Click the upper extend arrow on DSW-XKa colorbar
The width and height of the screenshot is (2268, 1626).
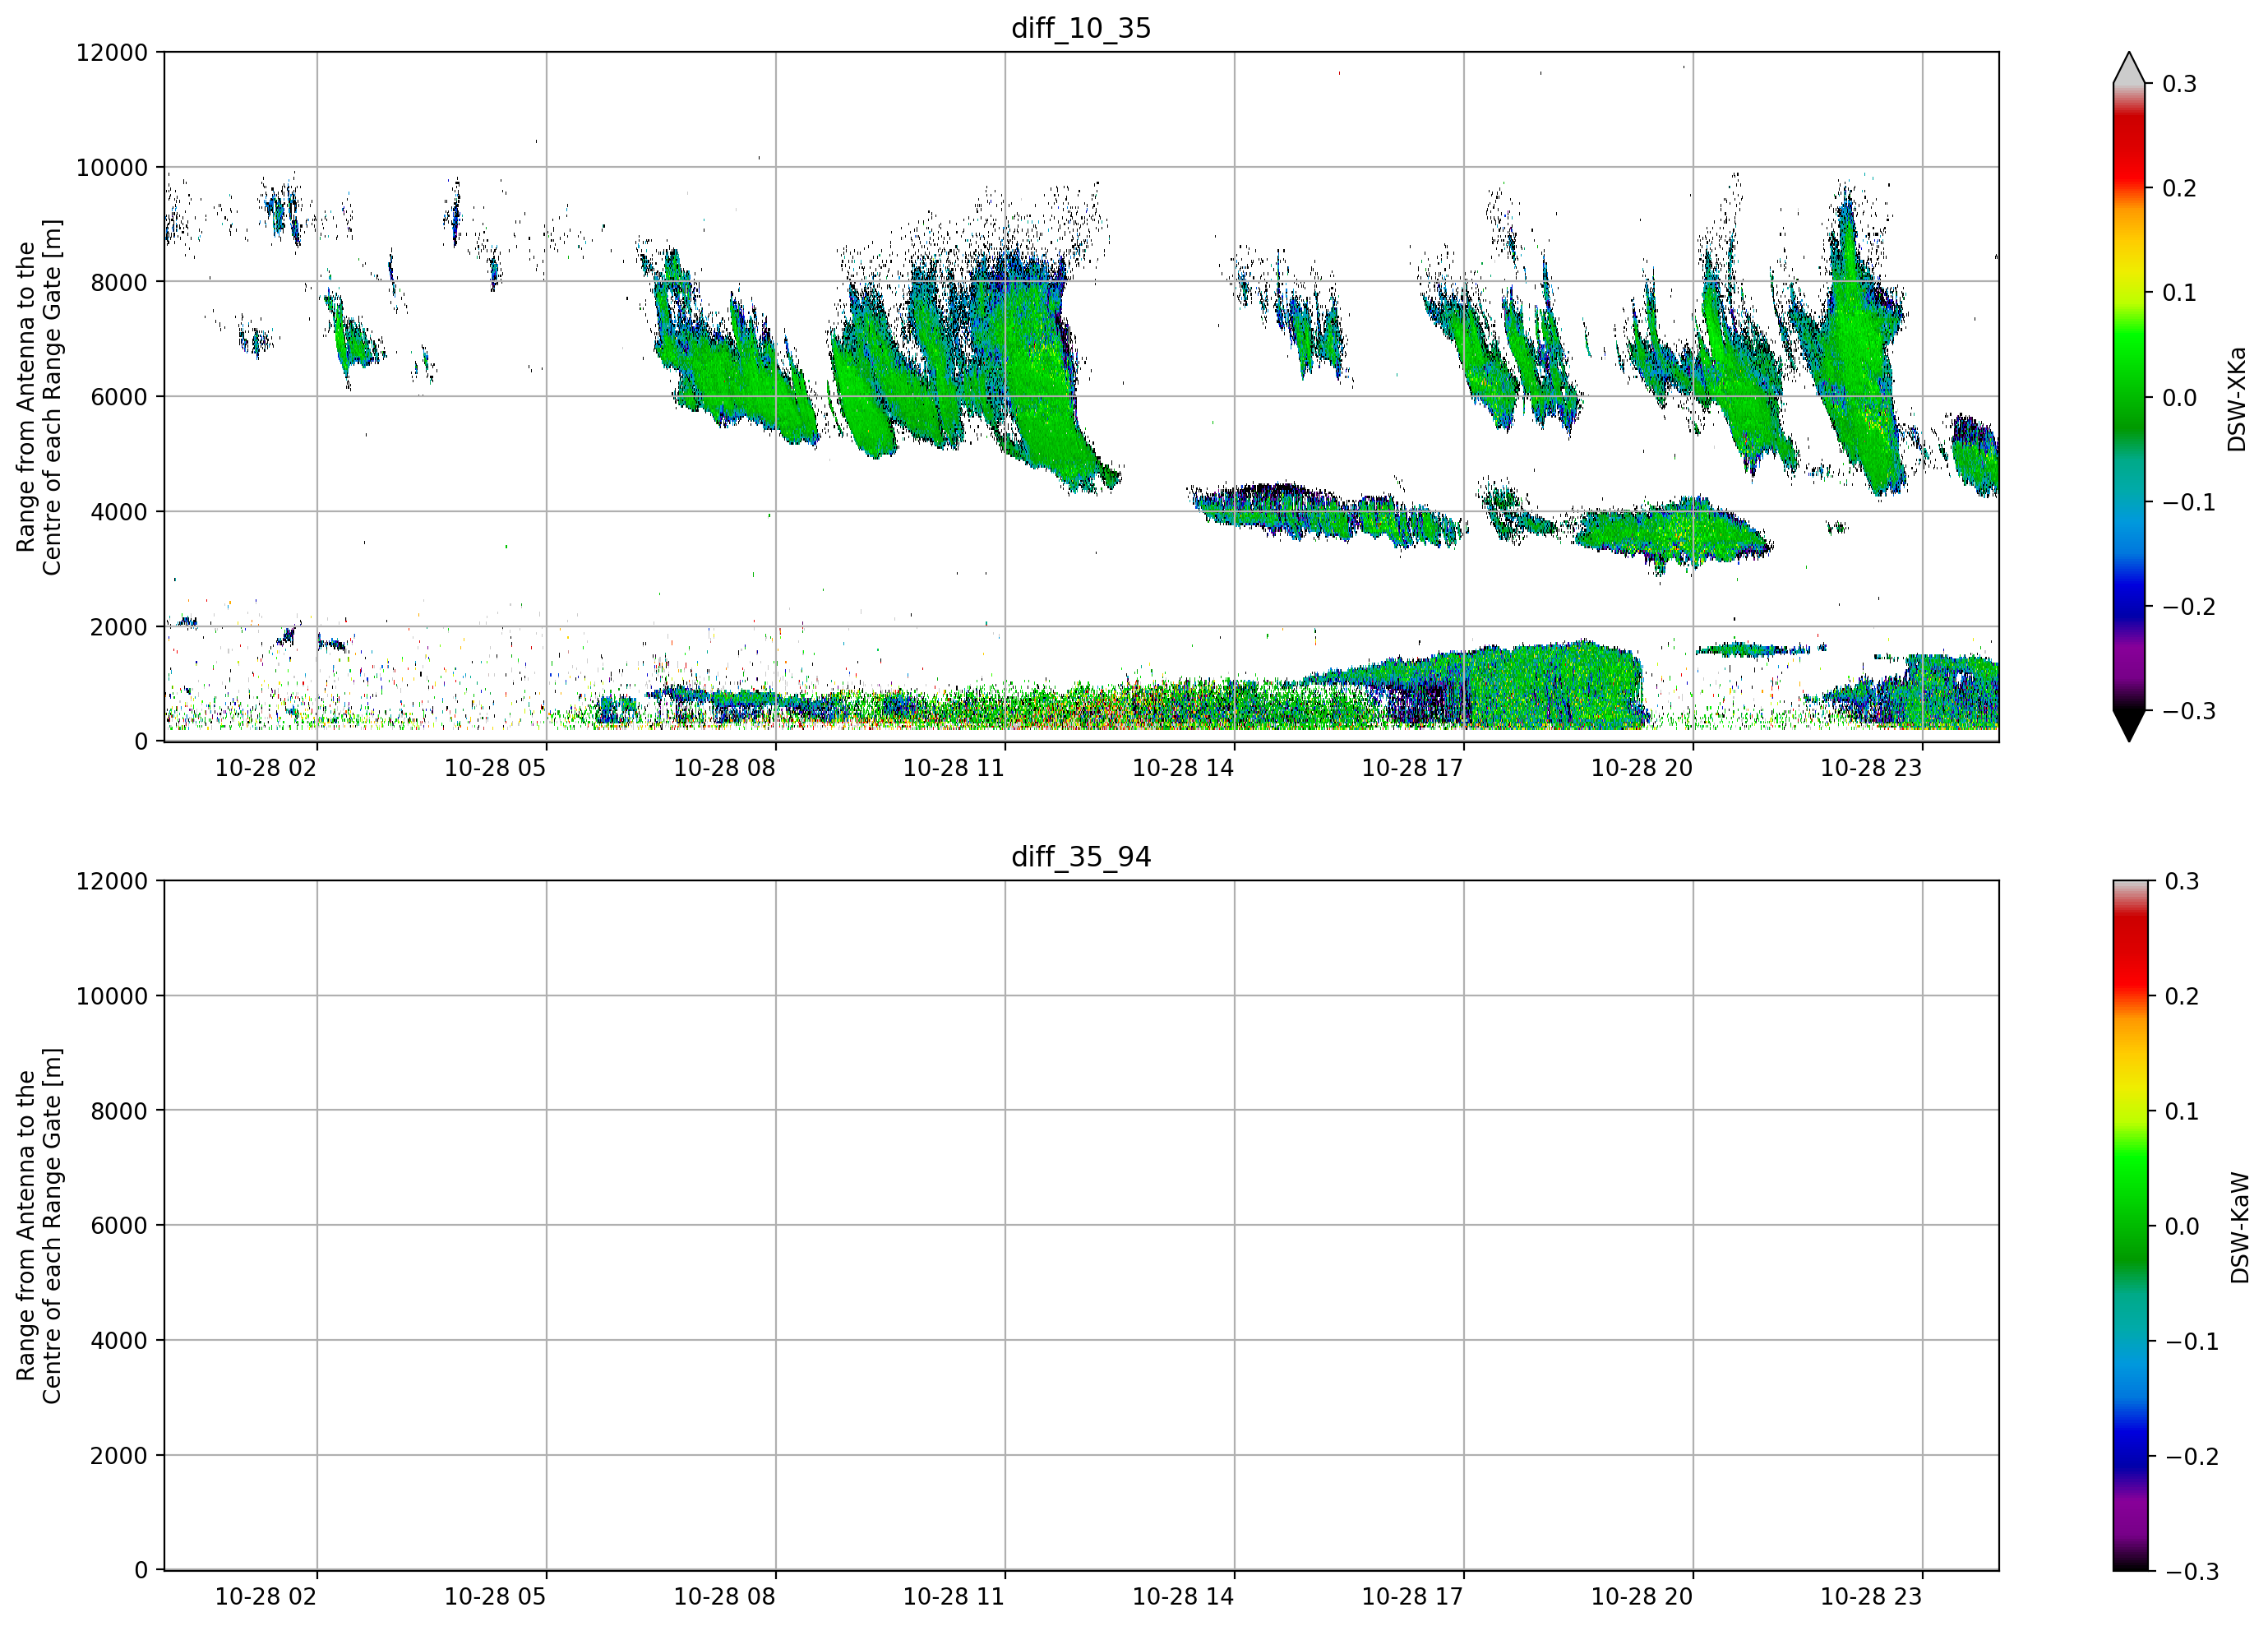(2129, 67)
